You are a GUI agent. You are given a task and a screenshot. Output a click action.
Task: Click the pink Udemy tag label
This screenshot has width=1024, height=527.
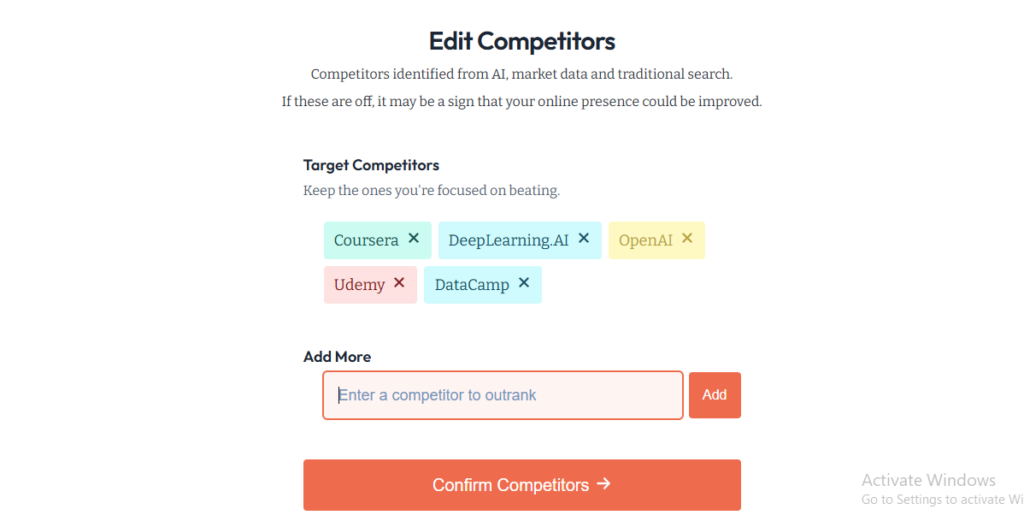(x=359, y=285)
